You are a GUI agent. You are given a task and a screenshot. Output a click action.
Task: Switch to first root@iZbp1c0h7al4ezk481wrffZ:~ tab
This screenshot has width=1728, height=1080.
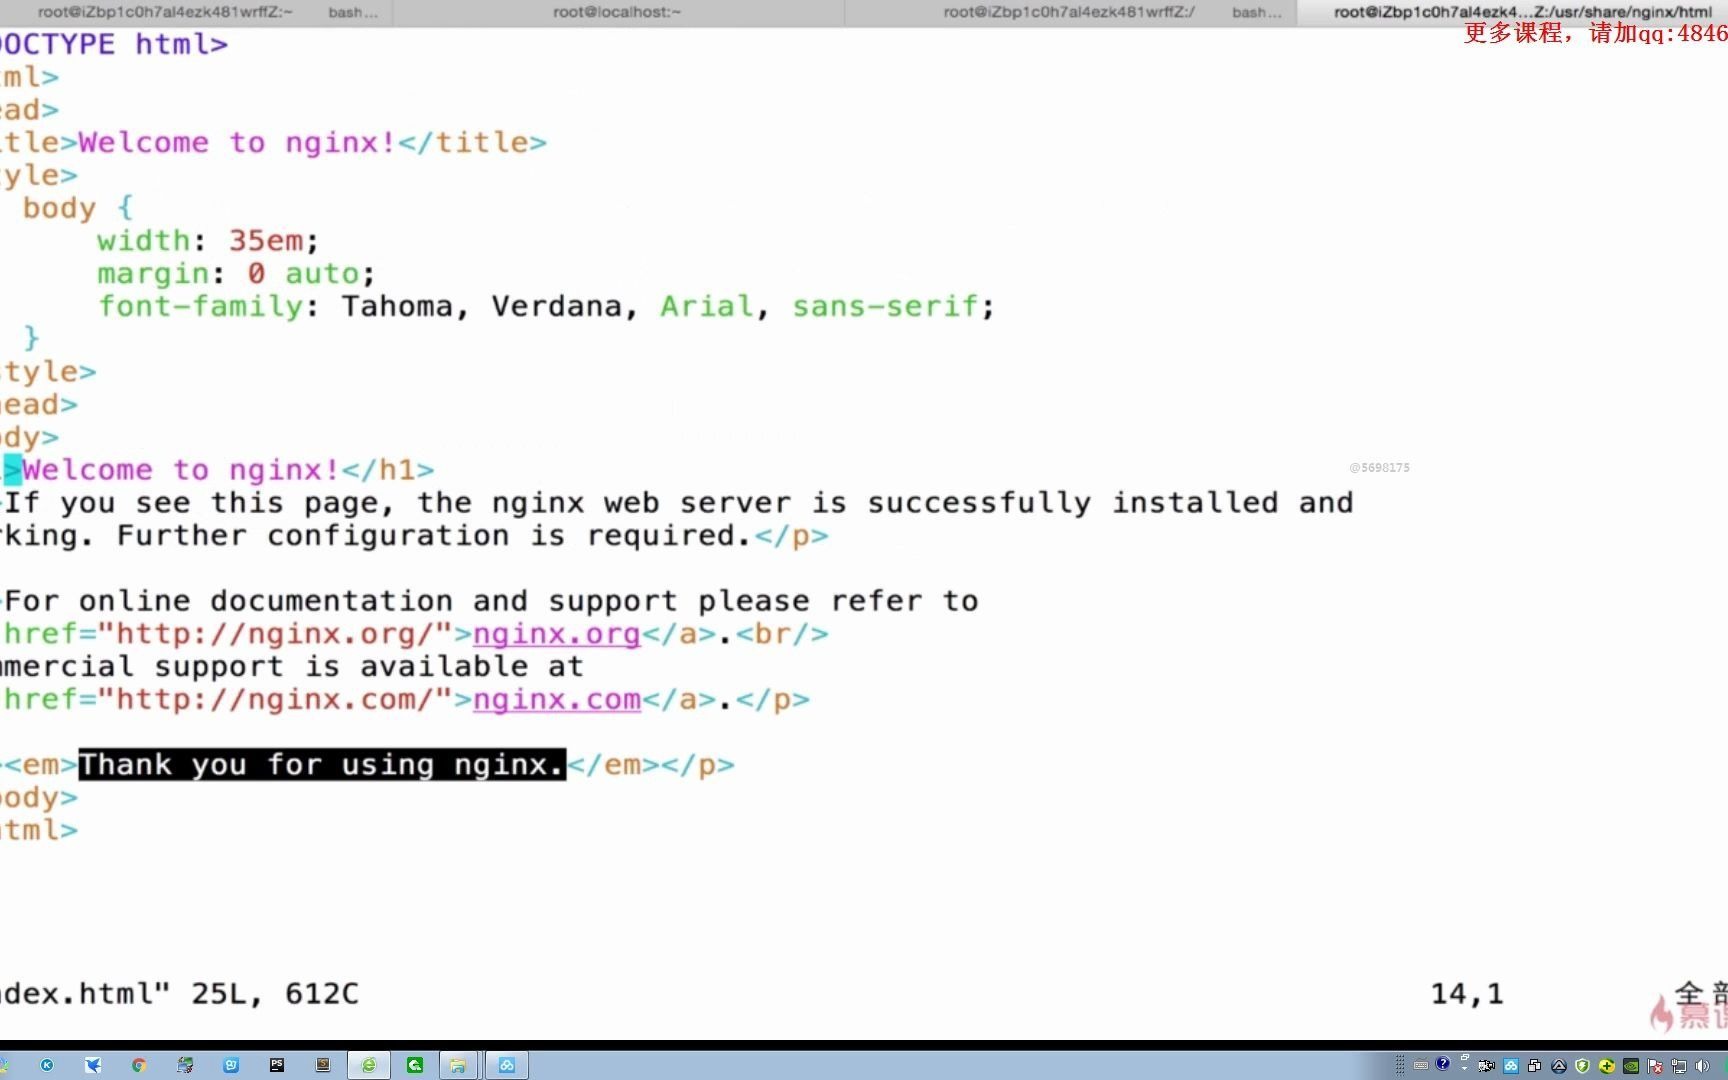pyautogui.click(x=165, y=12)
